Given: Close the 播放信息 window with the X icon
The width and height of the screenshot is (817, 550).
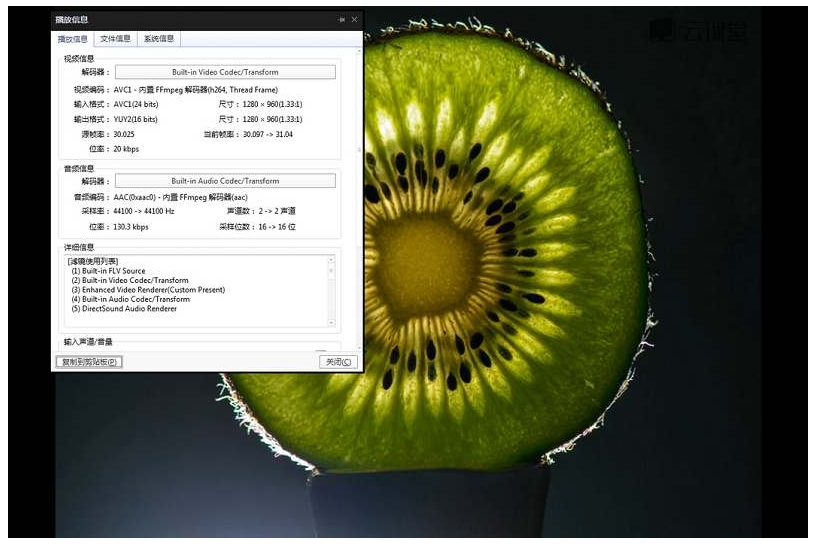Looking at the screenshot, I should click(x=354, y=19).
